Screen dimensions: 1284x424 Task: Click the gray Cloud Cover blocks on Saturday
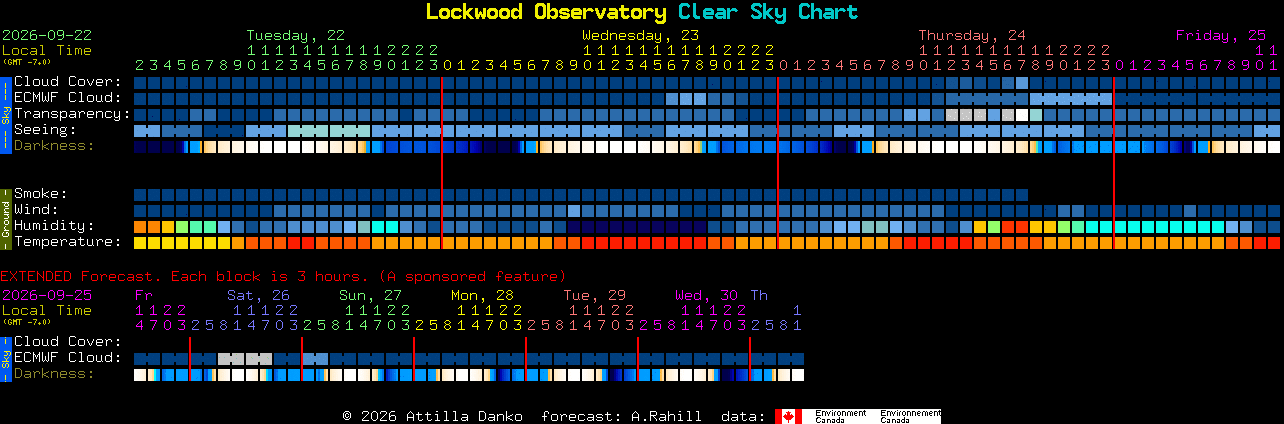pyautogui.click(x=245, y=358)
